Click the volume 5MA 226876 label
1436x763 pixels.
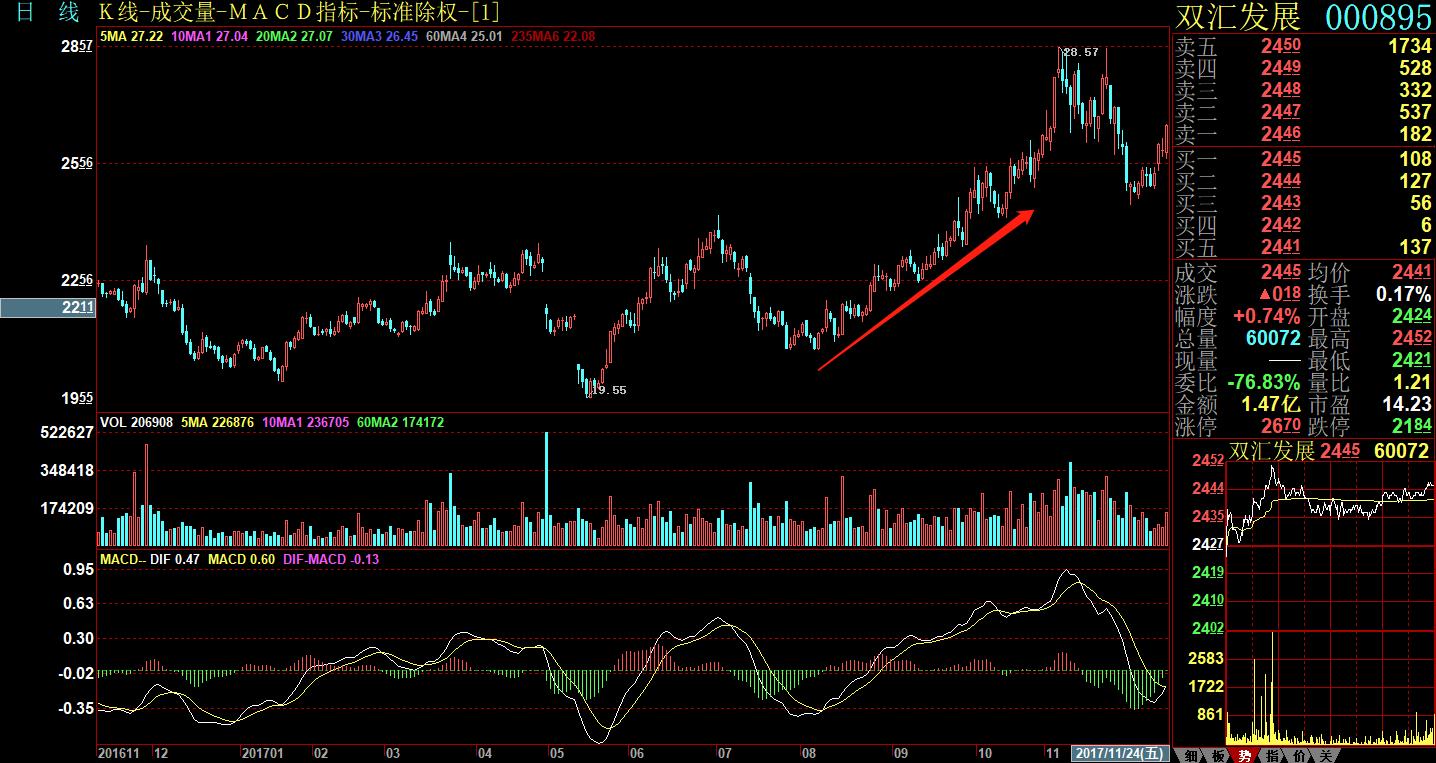tap(217, 422)
